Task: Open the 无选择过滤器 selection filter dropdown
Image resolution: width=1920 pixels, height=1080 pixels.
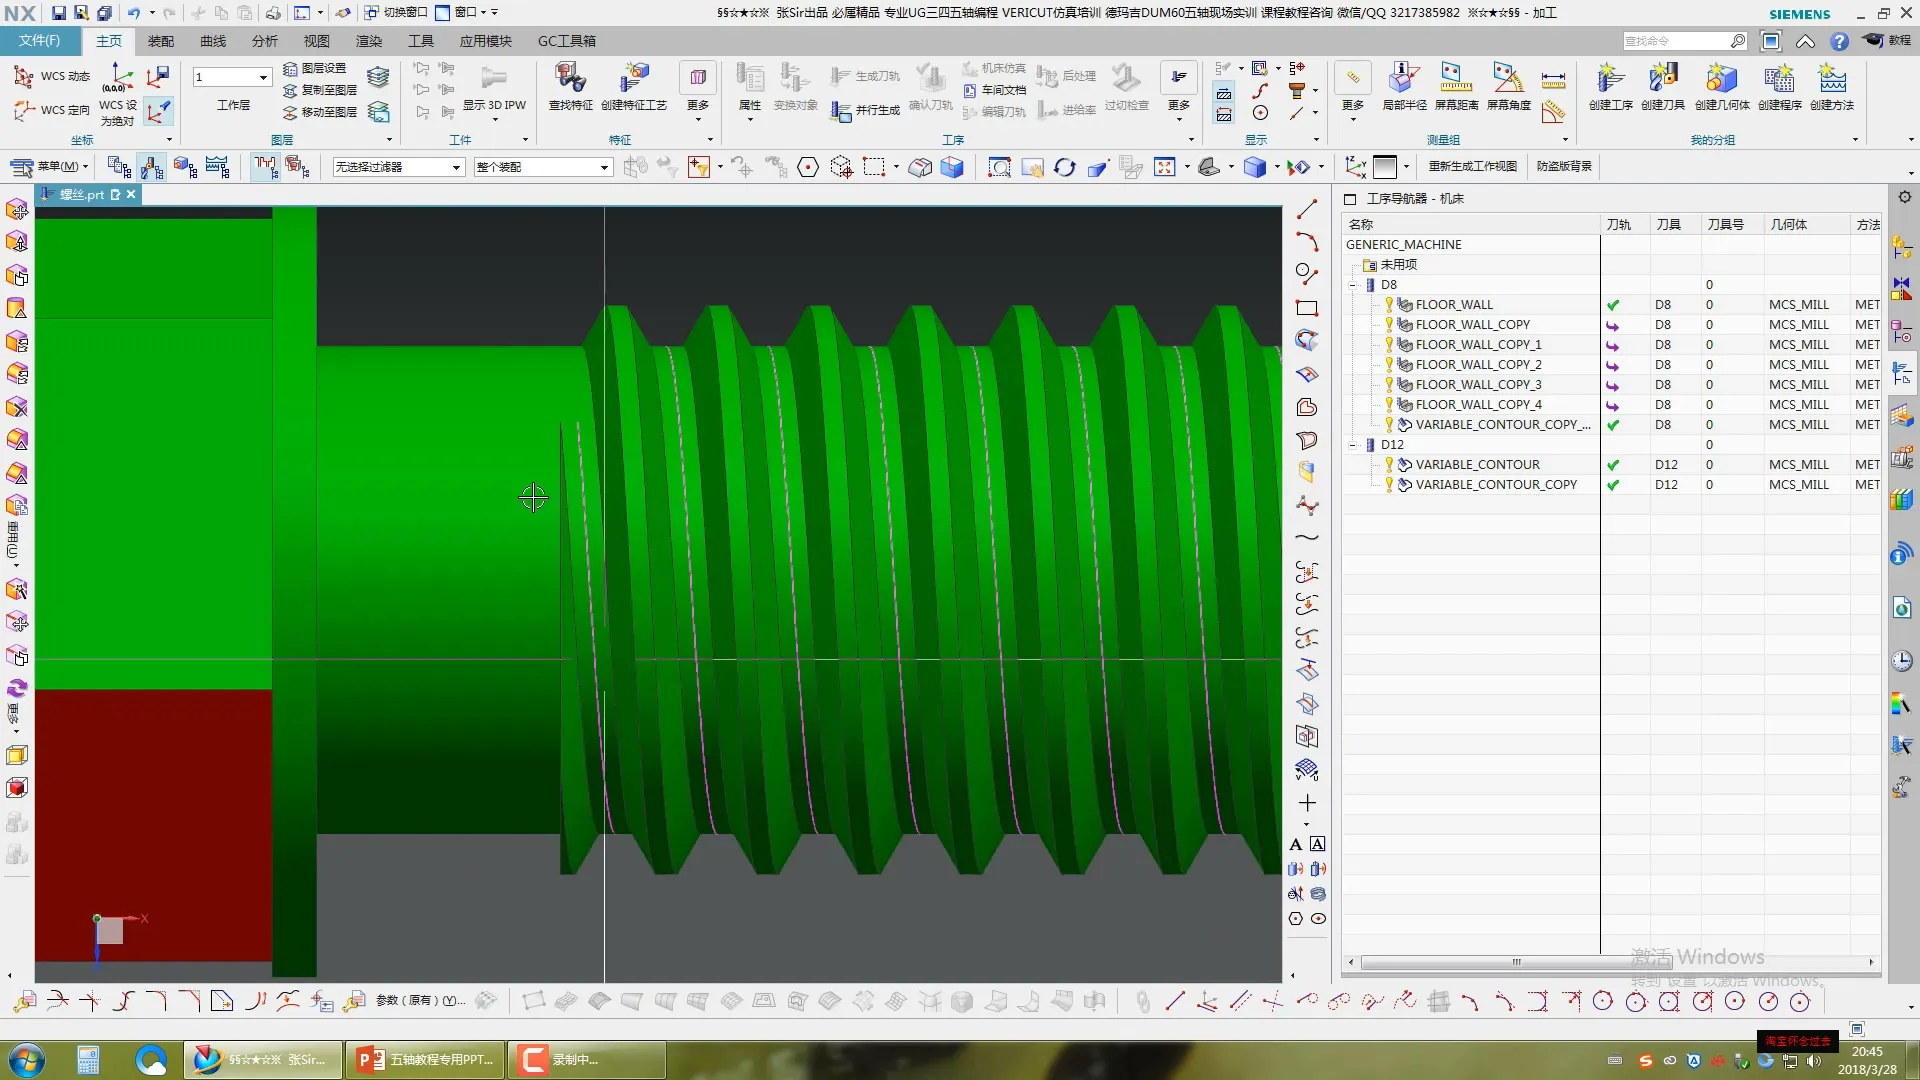Action: (x=456, y=167)
